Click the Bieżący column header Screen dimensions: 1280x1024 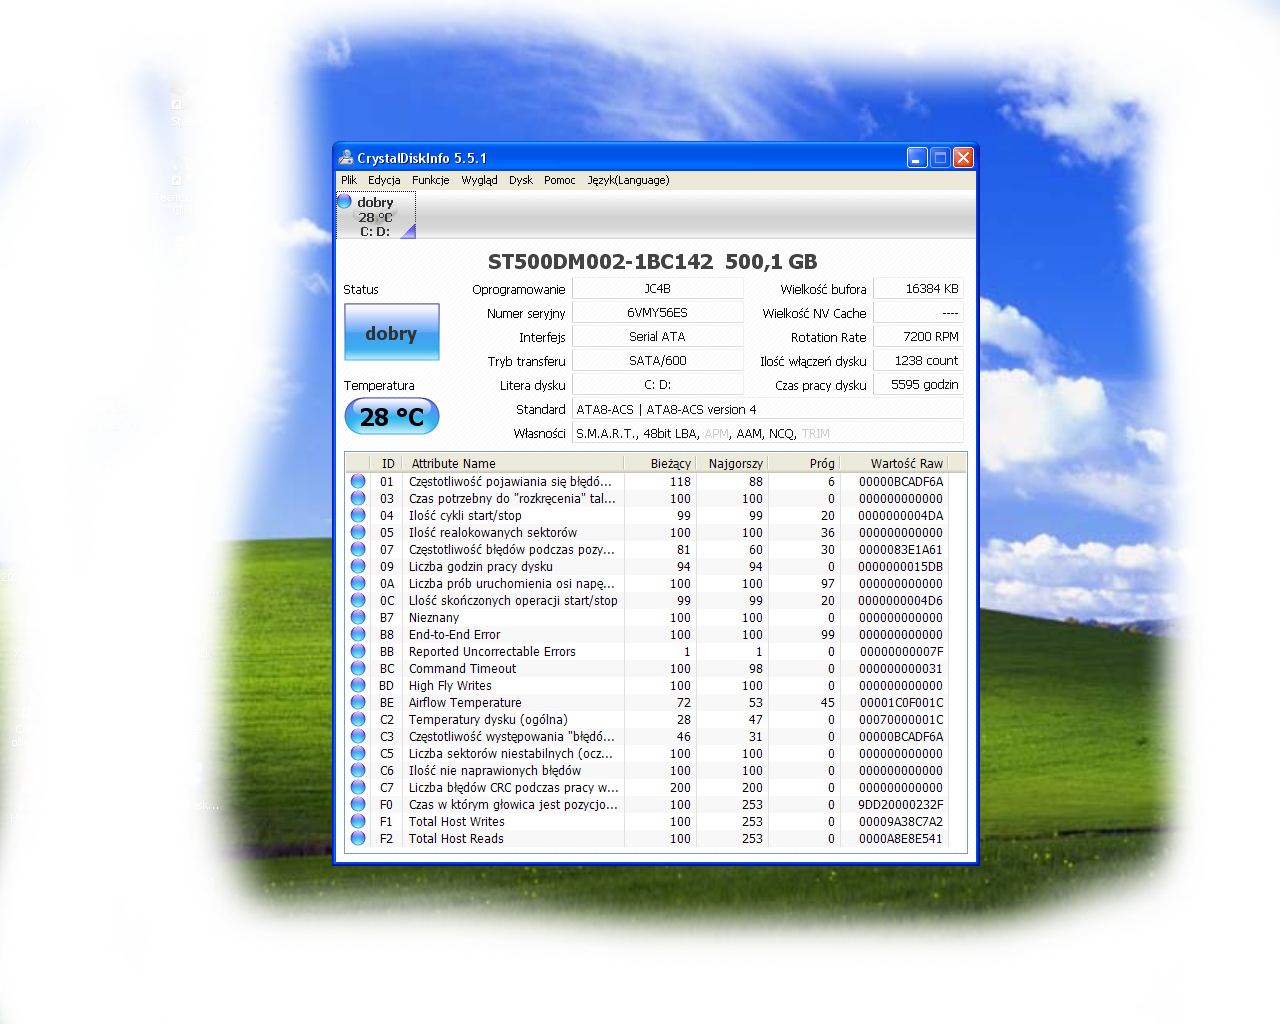[661, 463]
